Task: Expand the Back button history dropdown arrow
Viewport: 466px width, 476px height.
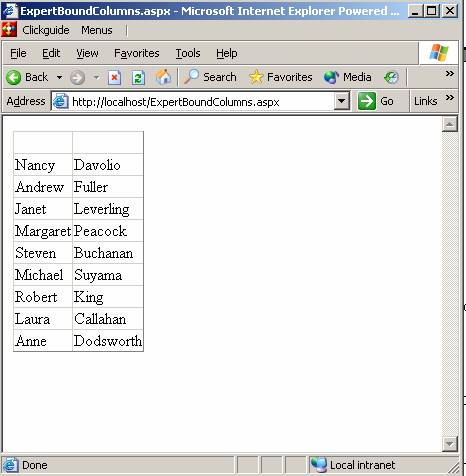Action: pyautogui.click(x=59, y=78)
